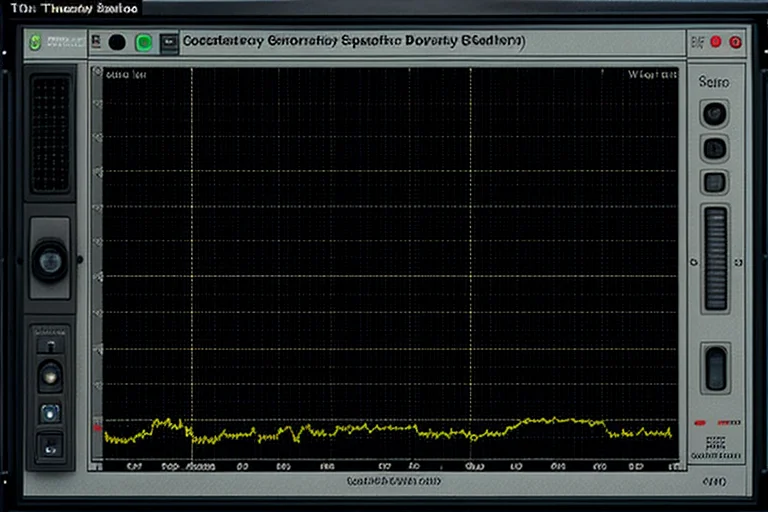768x512 pixels.
Task: Click the small icon left of the black round button
Action: coord(96,42)
